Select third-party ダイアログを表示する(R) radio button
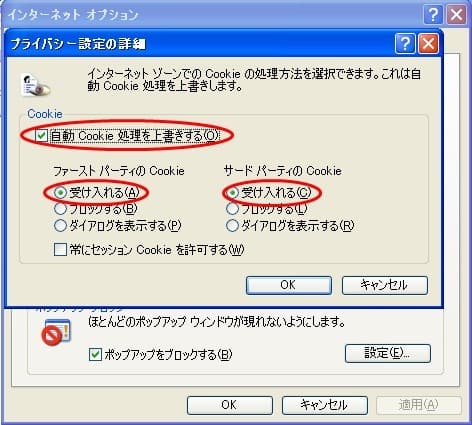Screen dimensions: 472x425 pyautogui.click(x=232, y=226)
